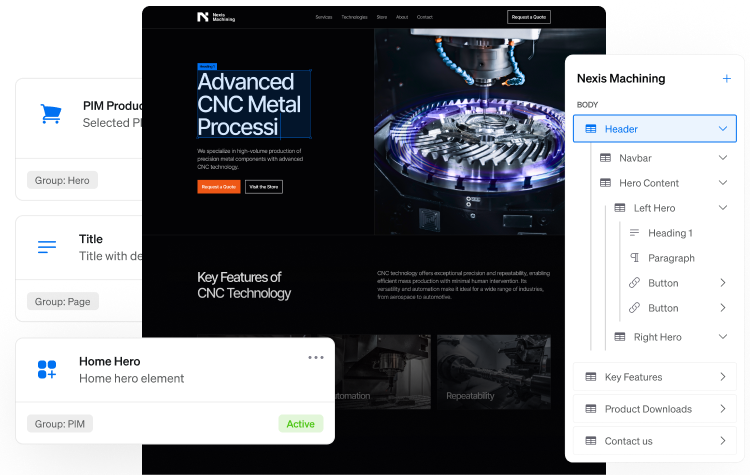This screenshot has width=750, height=475.
Task: Click the Active status badge
Action: (300, 424)
